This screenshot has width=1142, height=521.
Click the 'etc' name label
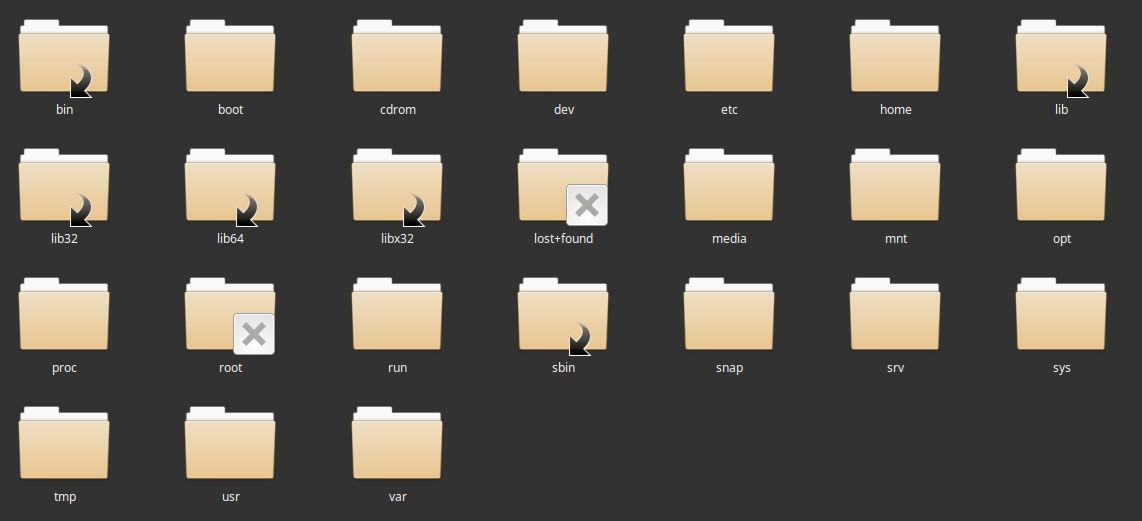[729, 109]
